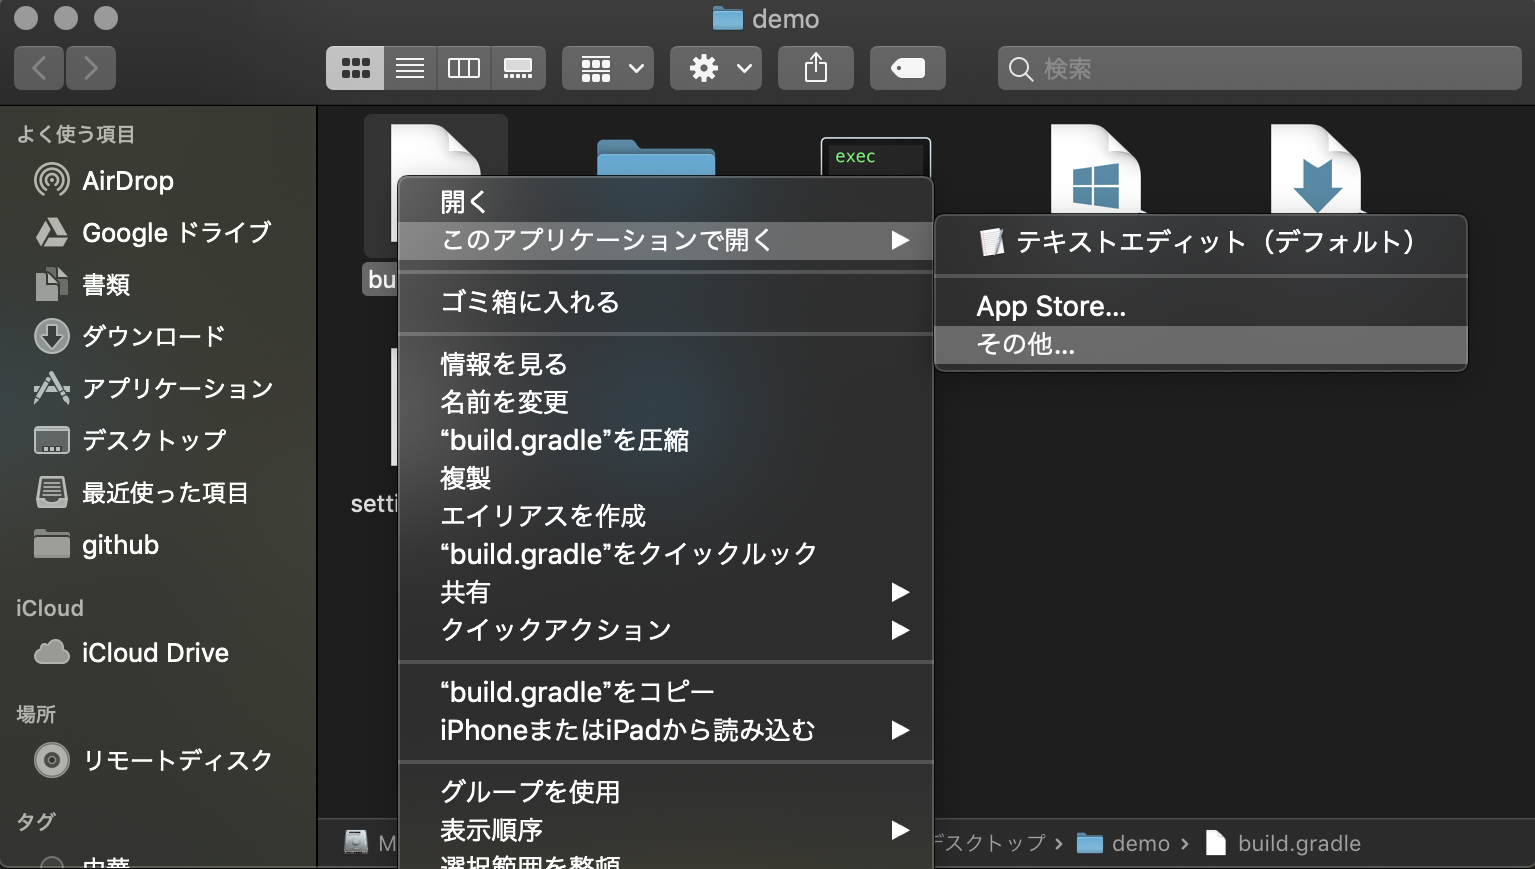Click demo folder in the path bar
The image size is (1535, 869).
(x=1123, y=843)
